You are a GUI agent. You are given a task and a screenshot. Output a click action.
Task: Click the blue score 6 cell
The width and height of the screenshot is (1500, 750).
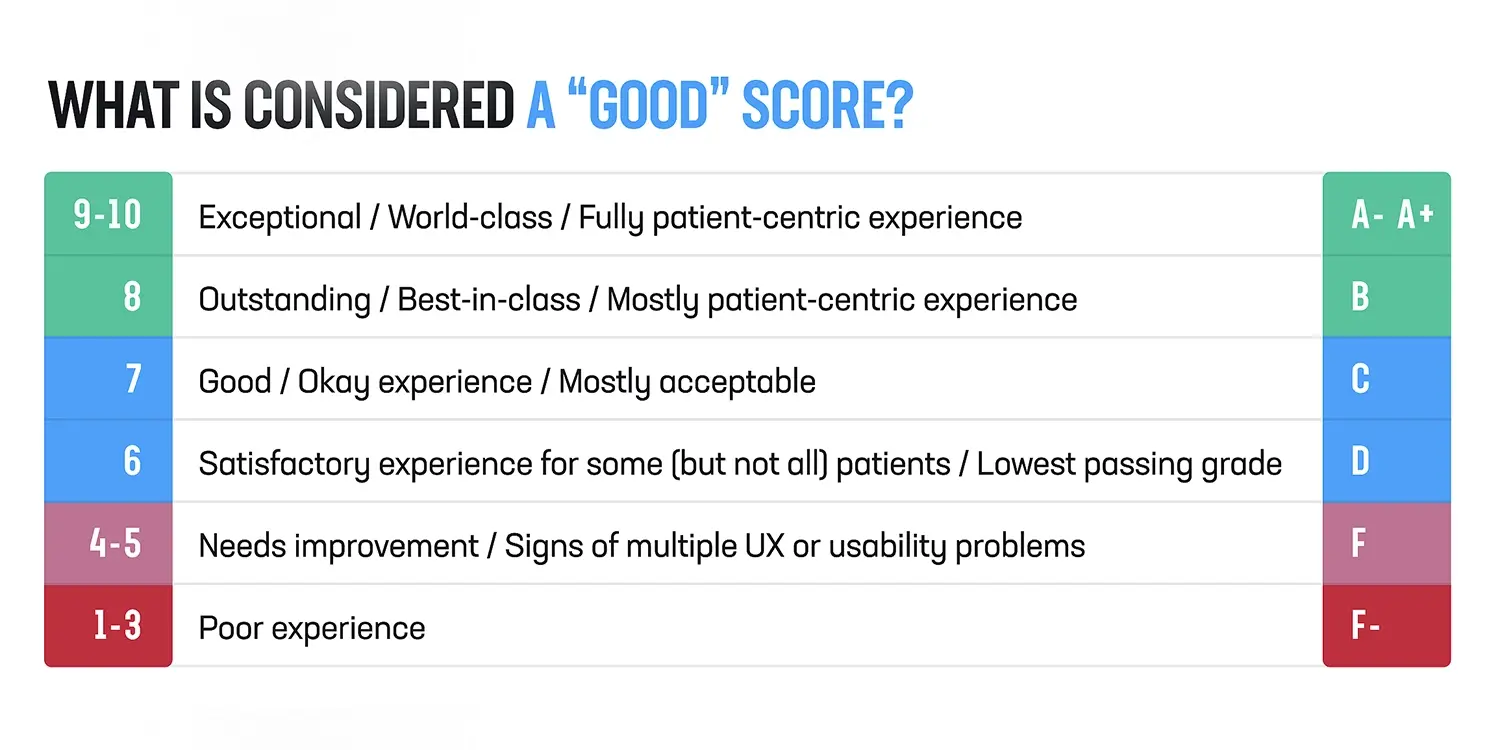108,462
